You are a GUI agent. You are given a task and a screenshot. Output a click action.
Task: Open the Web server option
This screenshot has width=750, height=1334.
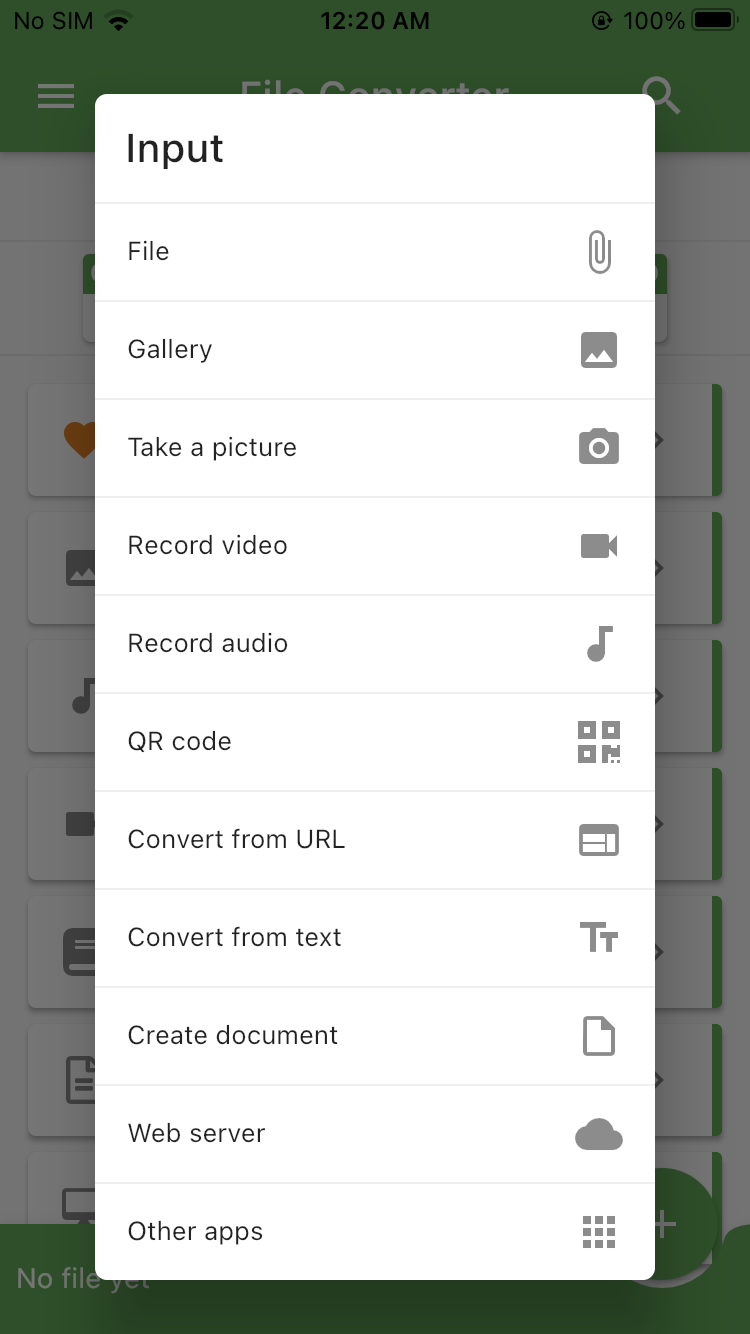pos(375,1134)
